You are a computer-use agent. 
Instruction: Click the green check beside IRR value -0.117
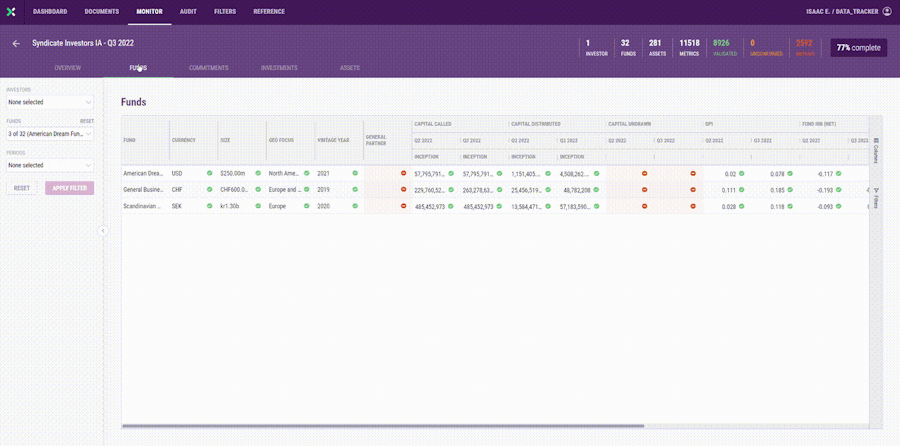coord(839,173)
